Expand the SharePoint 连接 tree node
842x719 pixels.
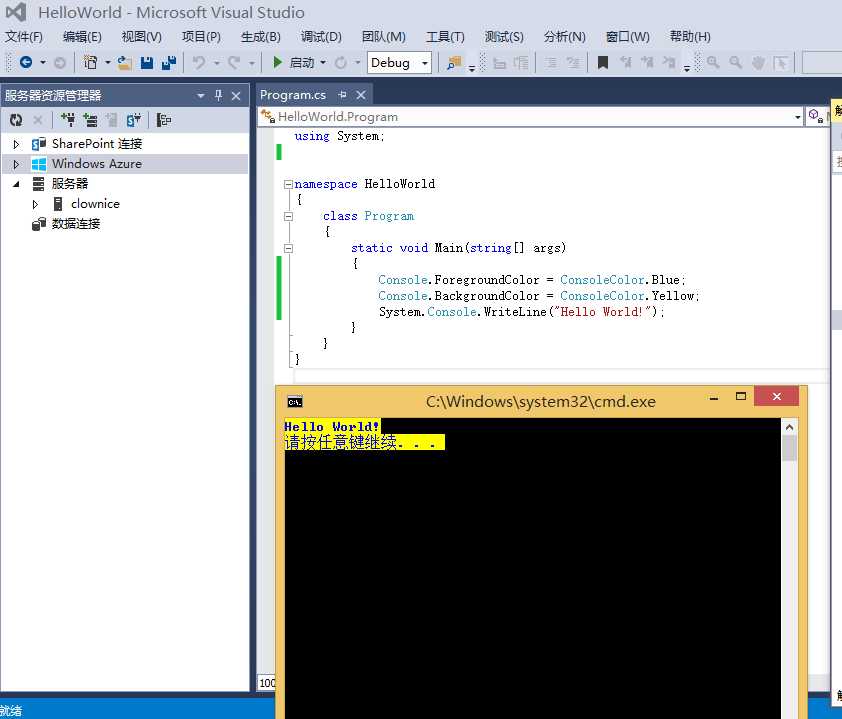[x=16, y=144]
